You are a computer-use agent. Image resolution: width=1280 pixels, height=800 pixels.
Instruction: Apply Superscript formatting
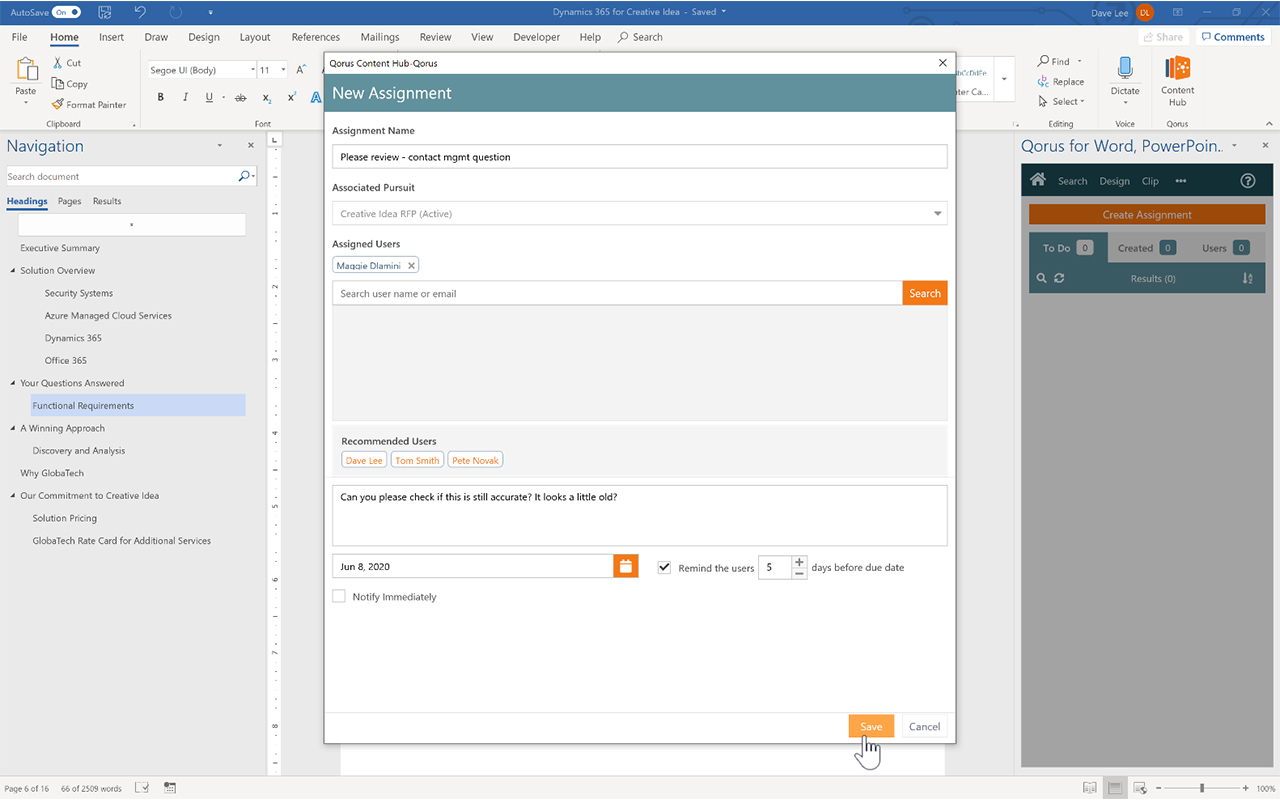(291, 97)
